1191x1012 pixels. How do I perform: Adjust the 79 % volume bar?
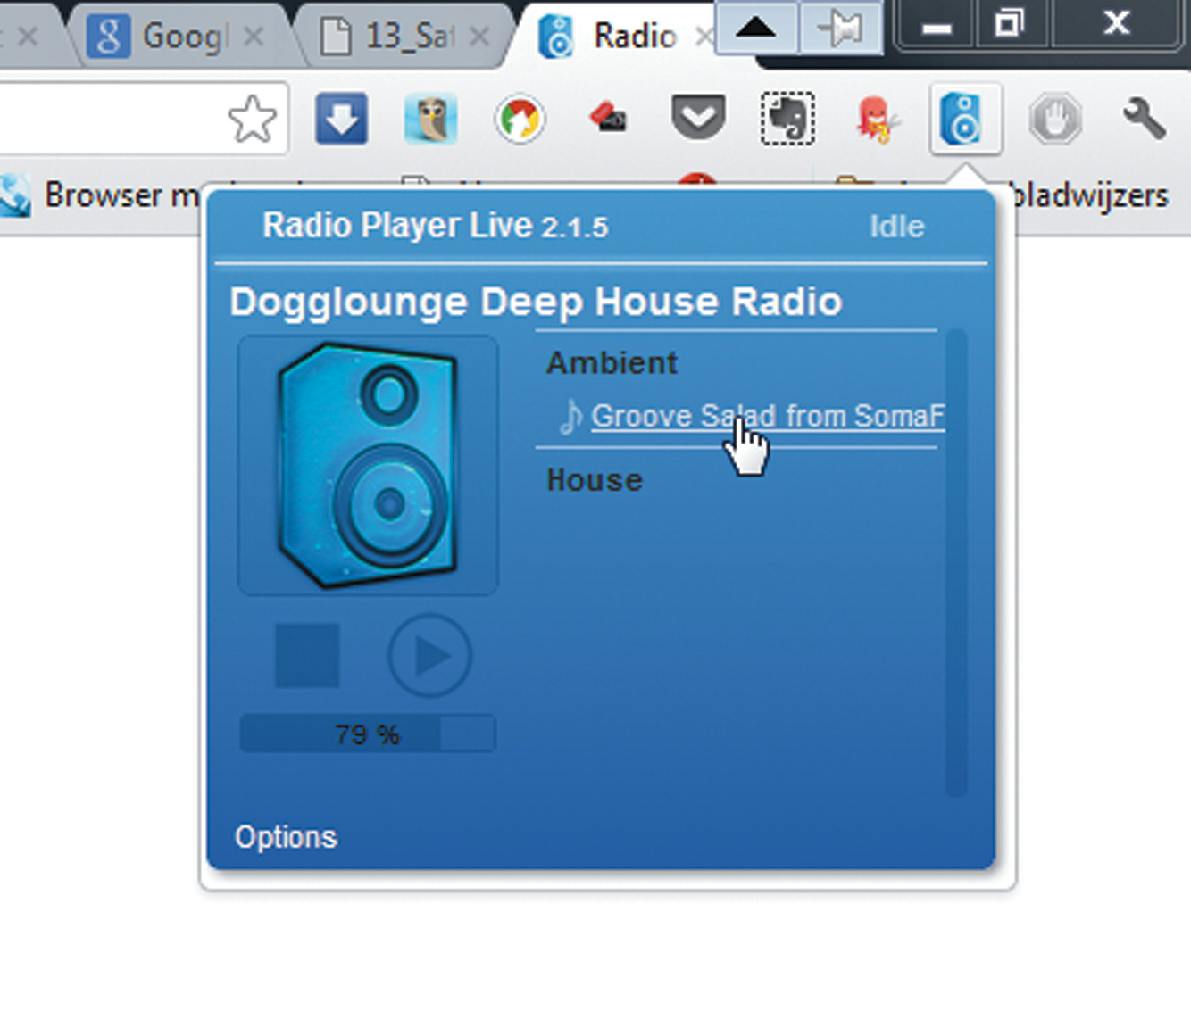coord(368,734)
